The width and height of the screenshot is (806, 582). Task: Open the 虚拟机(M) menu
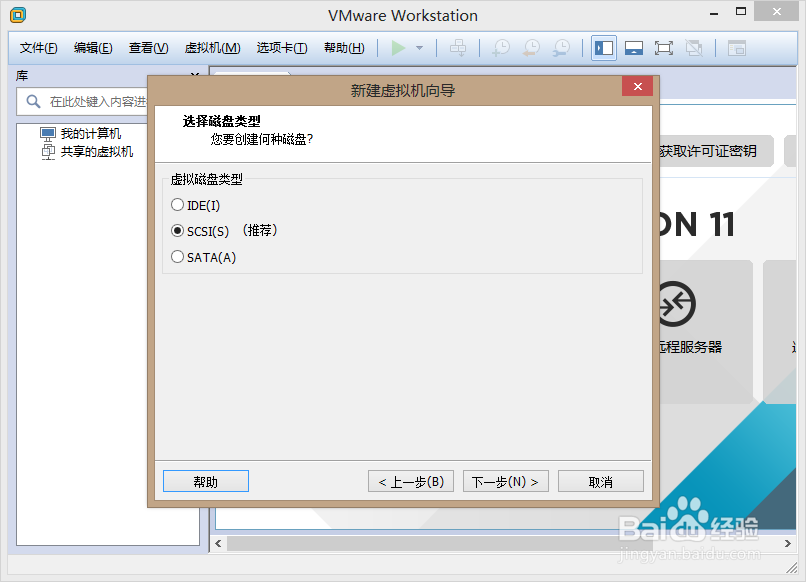(212, 48)
